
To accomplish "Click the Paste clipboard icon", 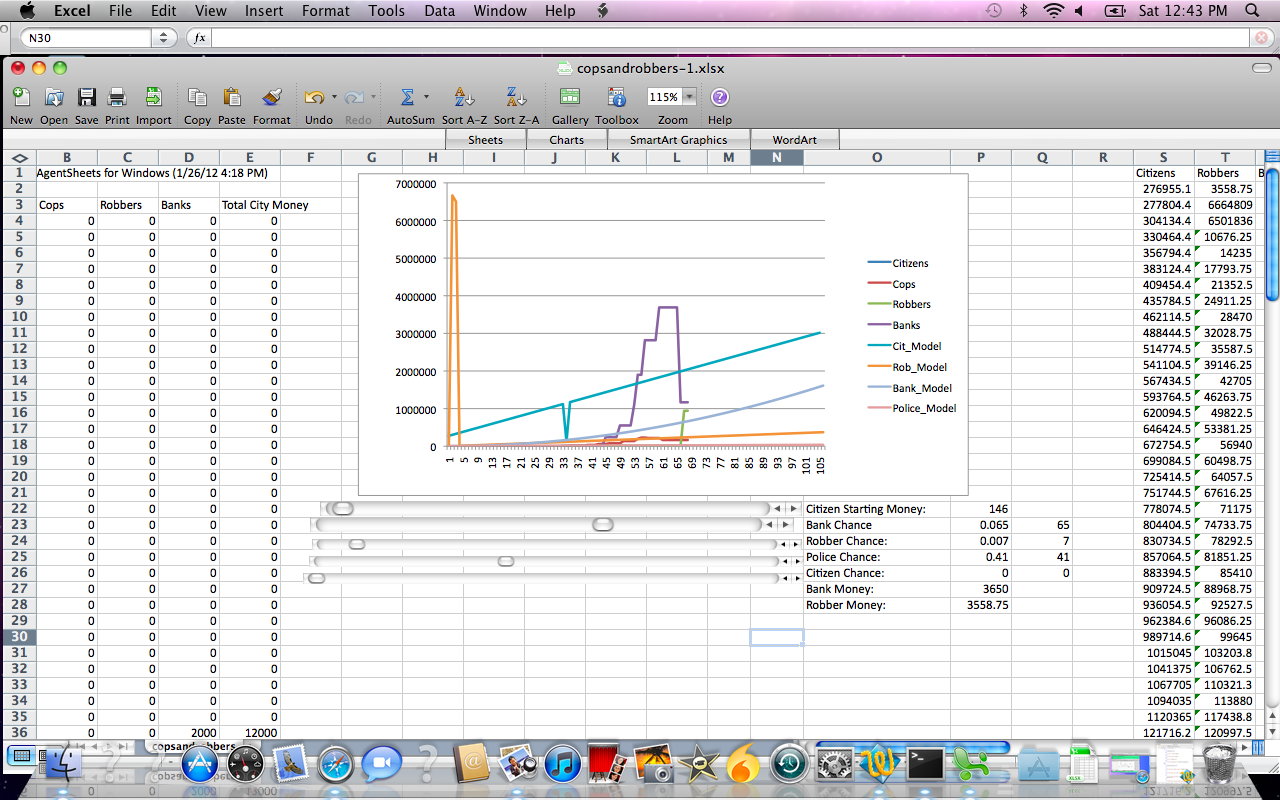I will click(231, 97).
